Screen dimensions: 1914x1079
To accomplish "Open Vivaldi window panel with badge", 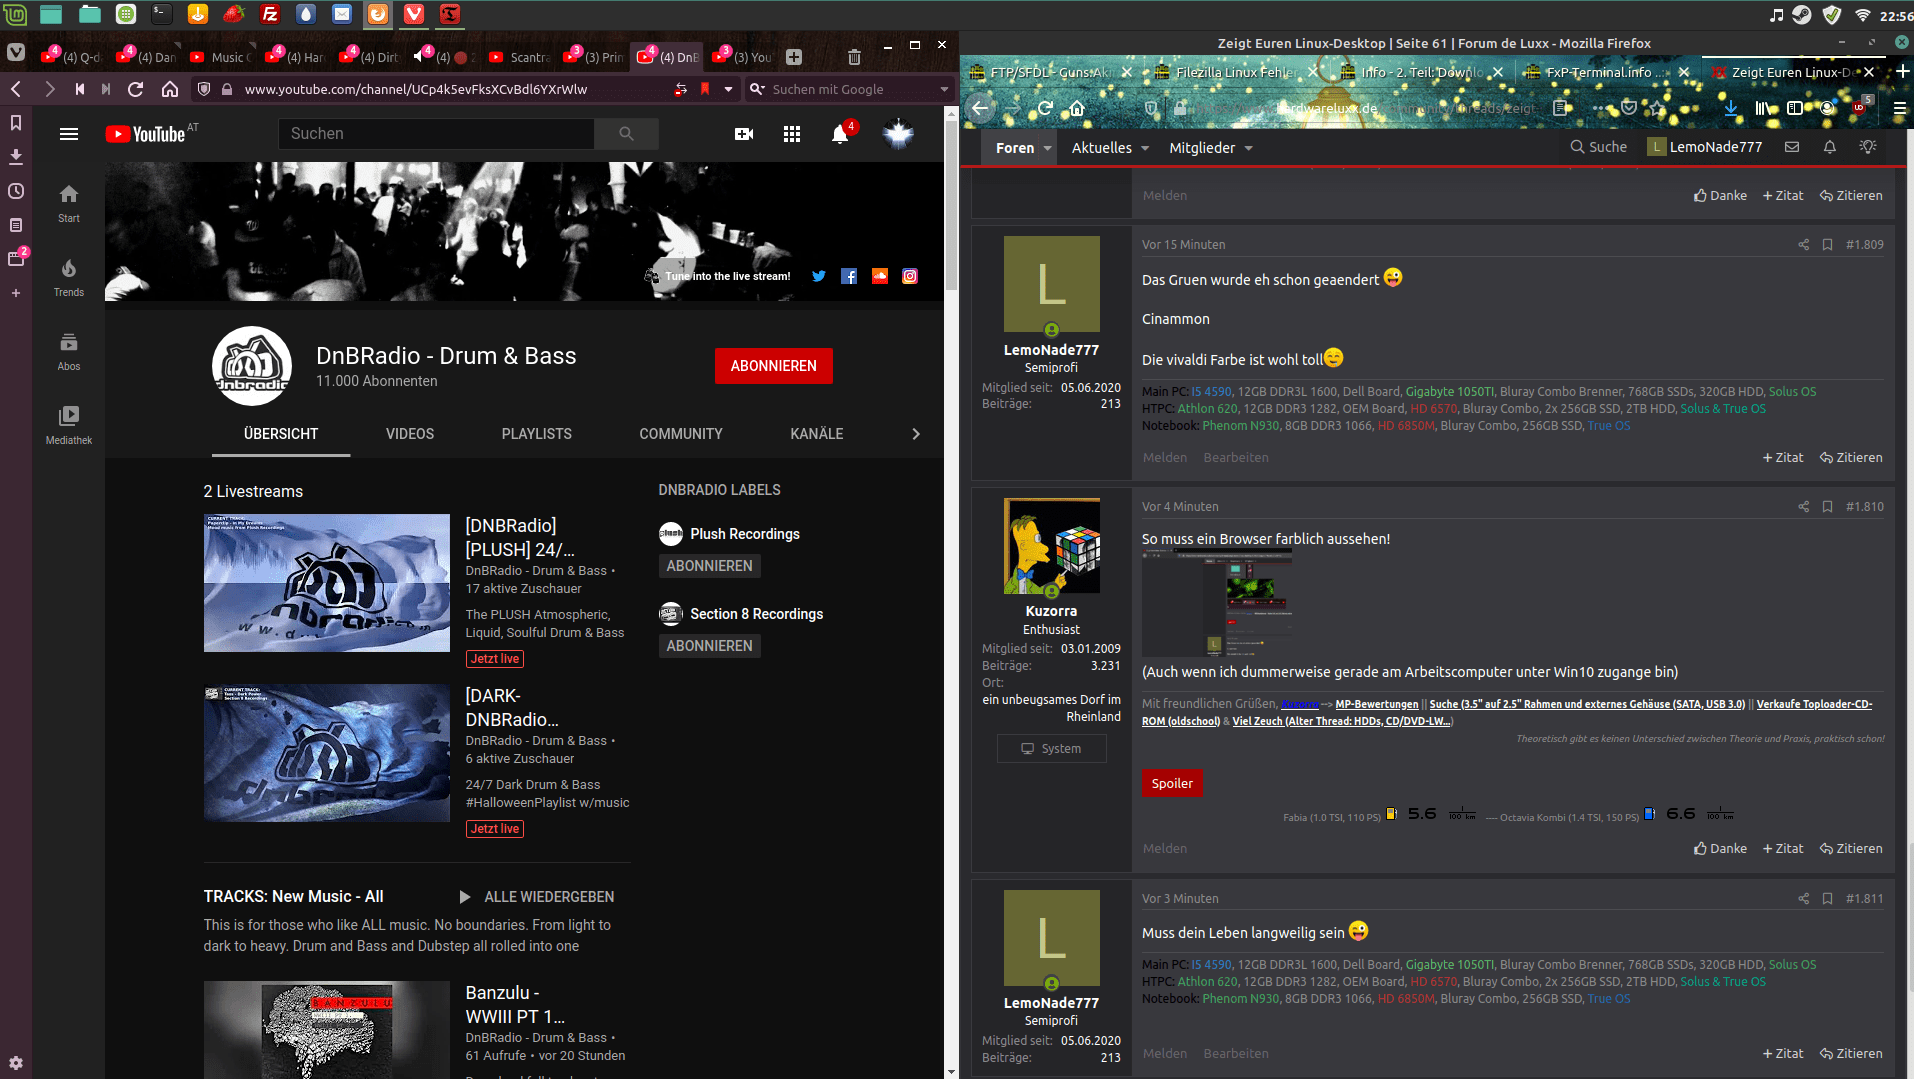I will [16, 259].
